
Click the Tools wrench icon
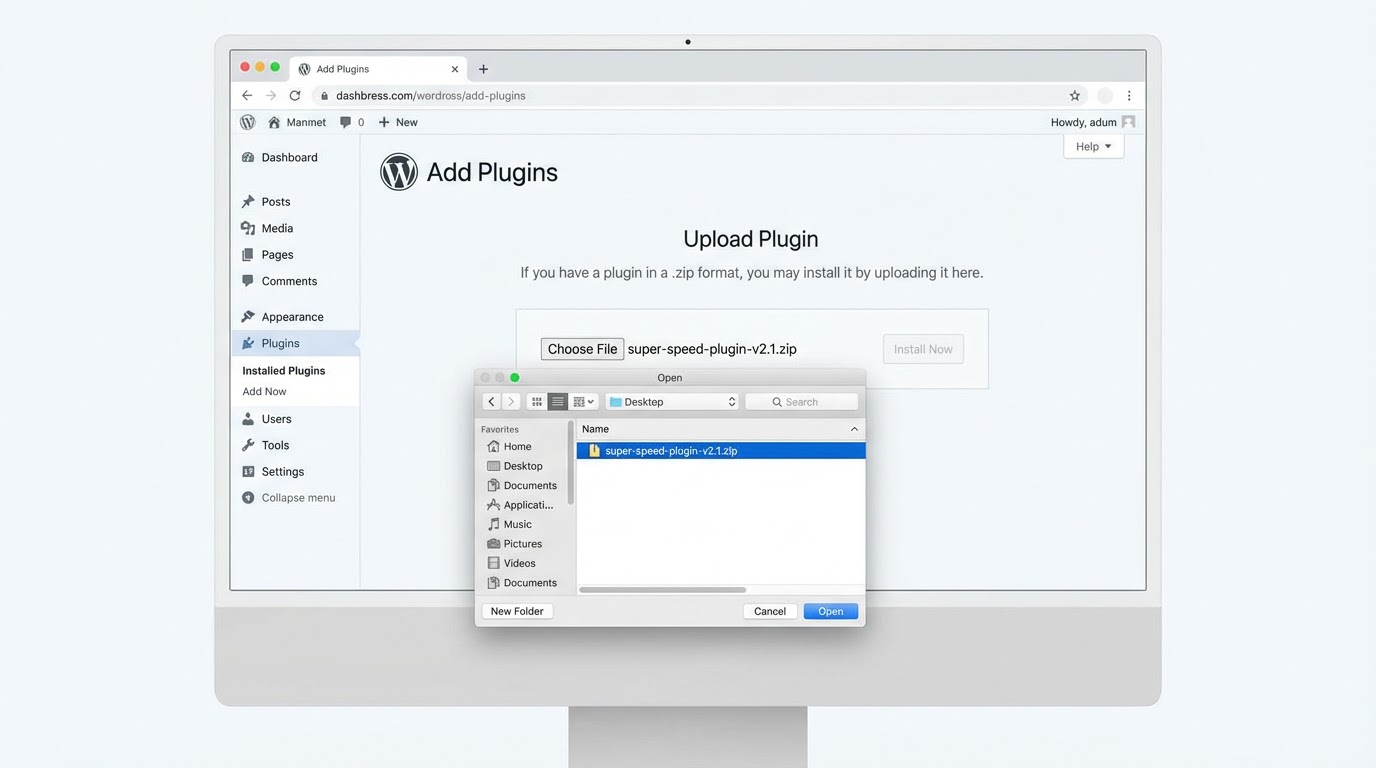pyautogui.click(x=247, y=445)
